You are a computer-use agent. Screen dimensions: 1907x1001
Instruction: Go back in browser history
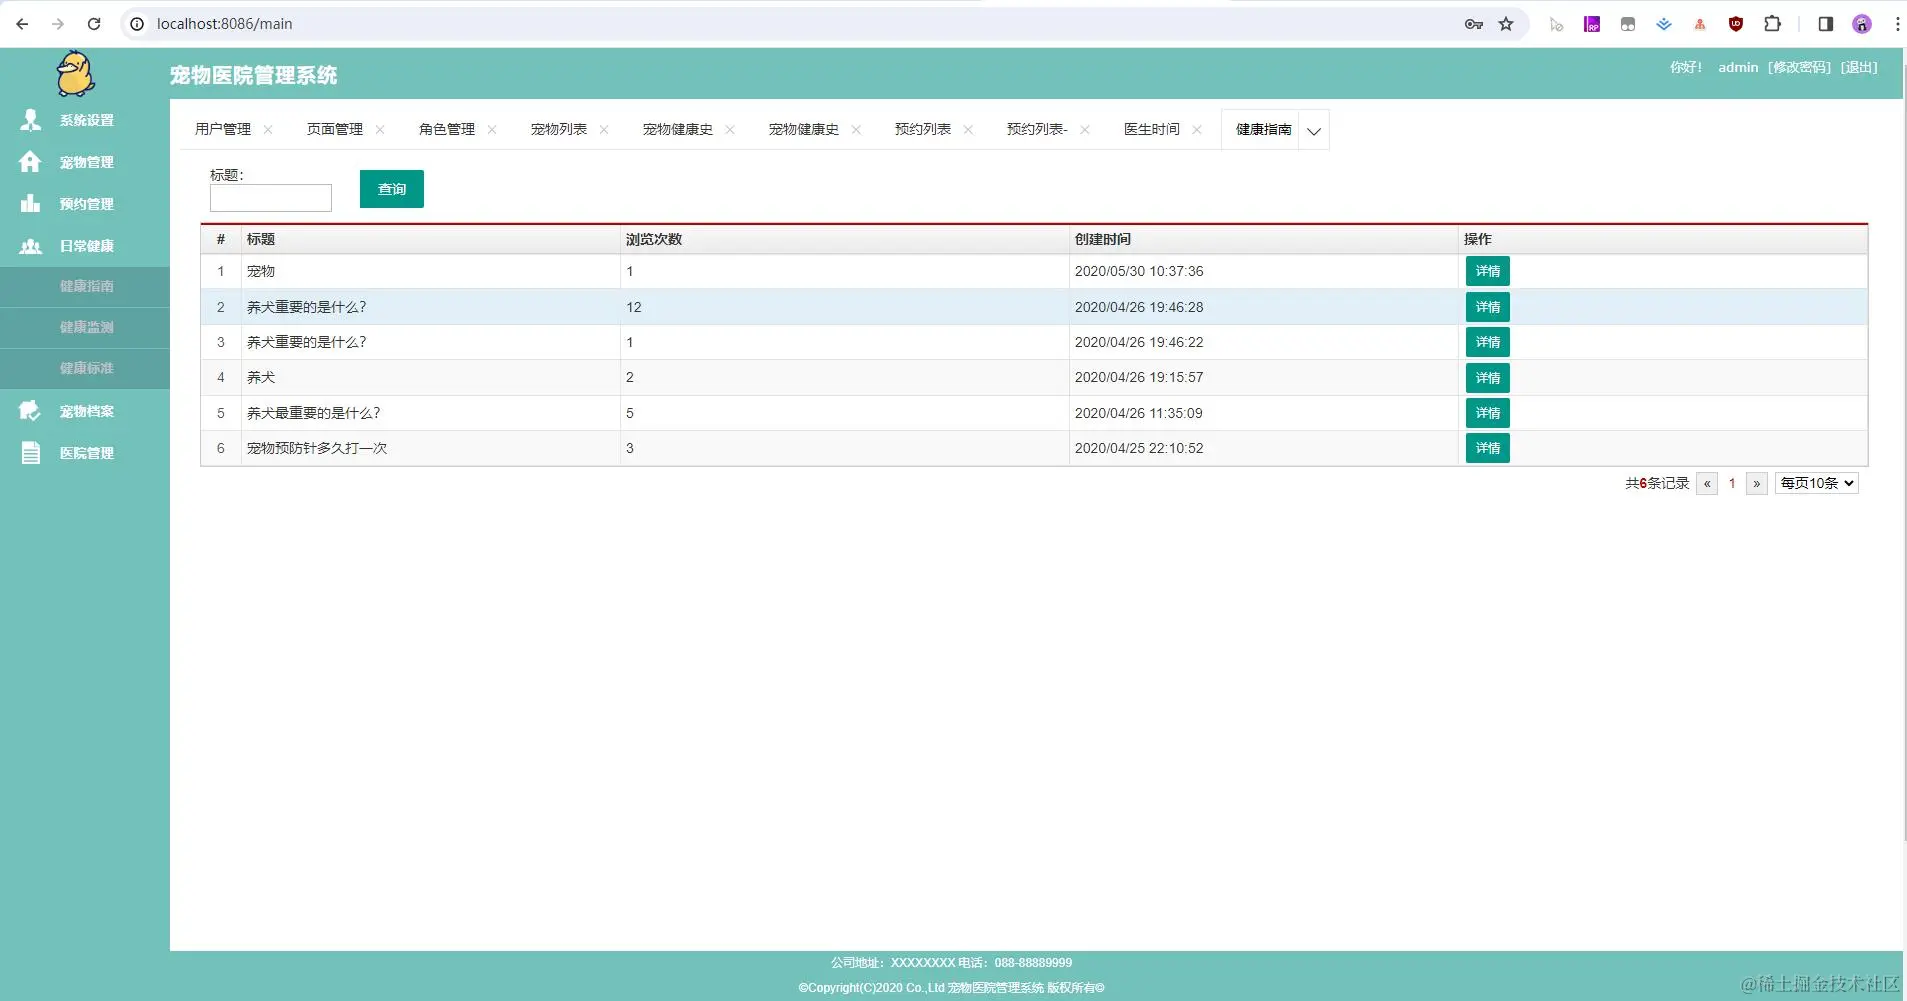[x=22, y=24]
